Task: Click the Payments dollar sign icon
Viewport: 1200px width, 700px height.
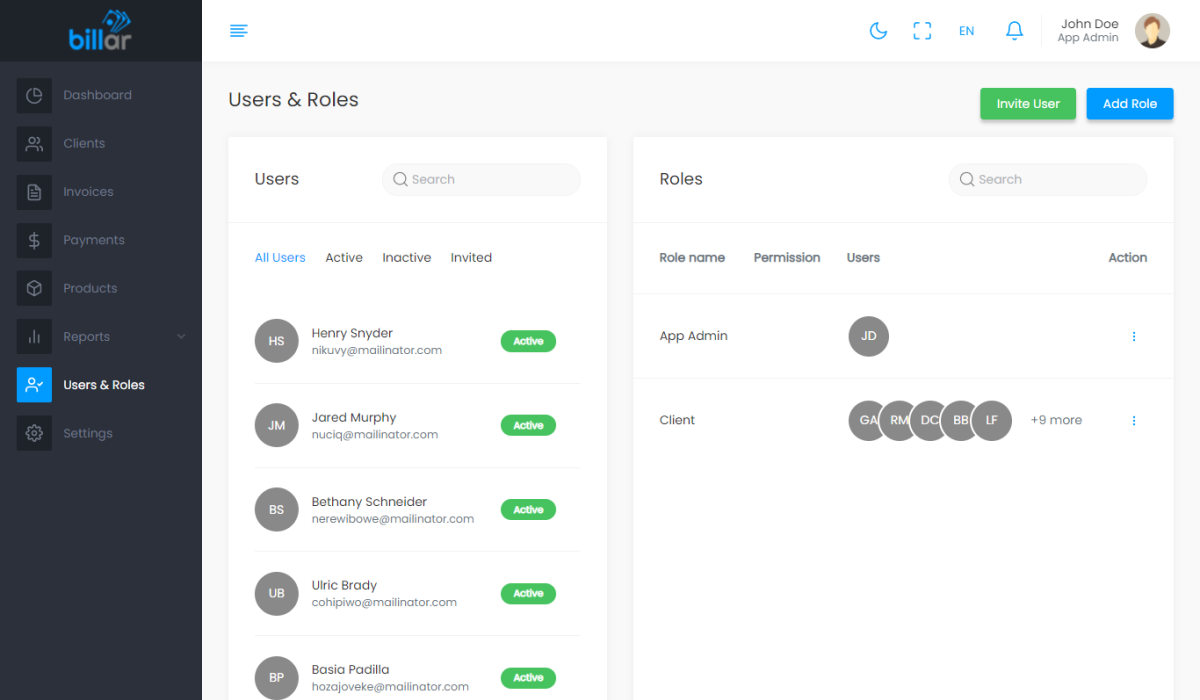Action: pyautogui.click(x=34, y=240)
